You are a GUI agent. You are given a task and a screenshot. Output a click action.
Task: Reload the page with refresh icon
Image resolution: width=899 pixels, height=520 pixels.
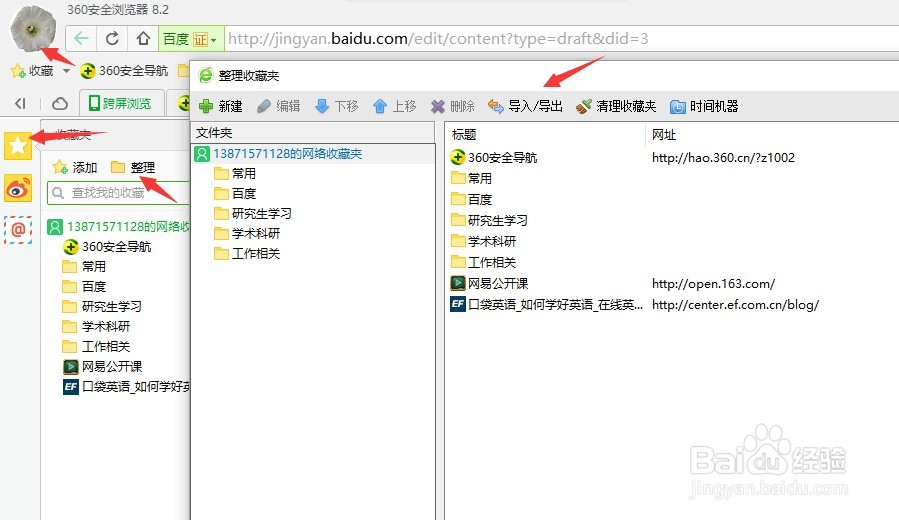pyautogui.click(x=112, y=38)
